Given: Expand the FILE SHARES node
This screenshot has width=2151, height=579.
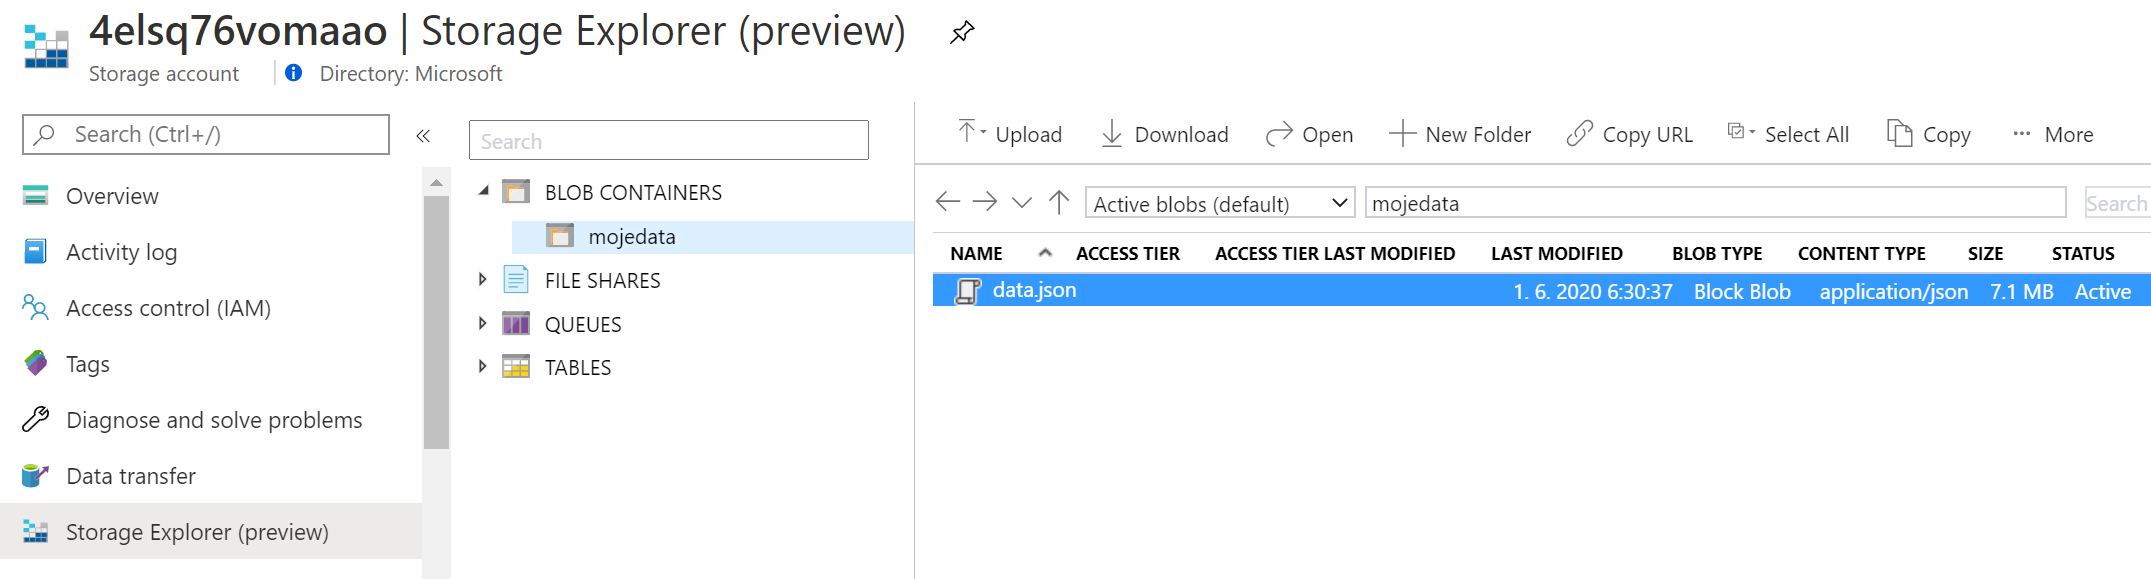Looking at the screenshot, I should [x=482, y=280].
